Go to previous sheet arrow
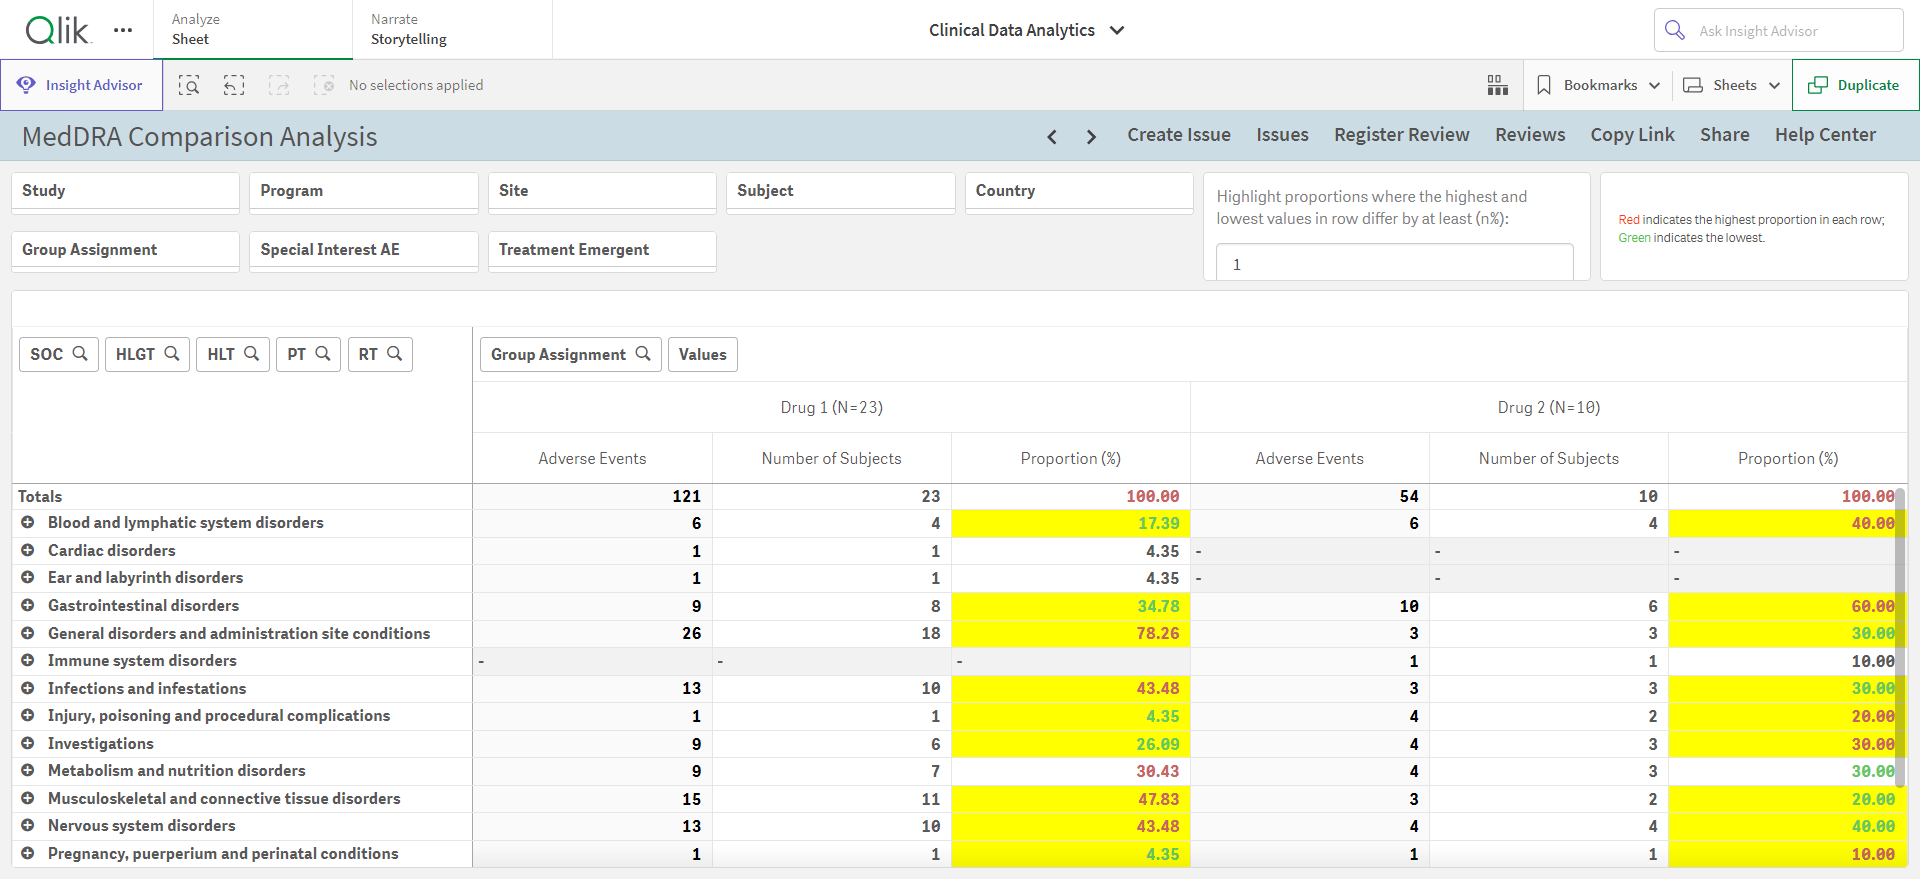Screen dimensions: 1920x879 (1052, 136)
